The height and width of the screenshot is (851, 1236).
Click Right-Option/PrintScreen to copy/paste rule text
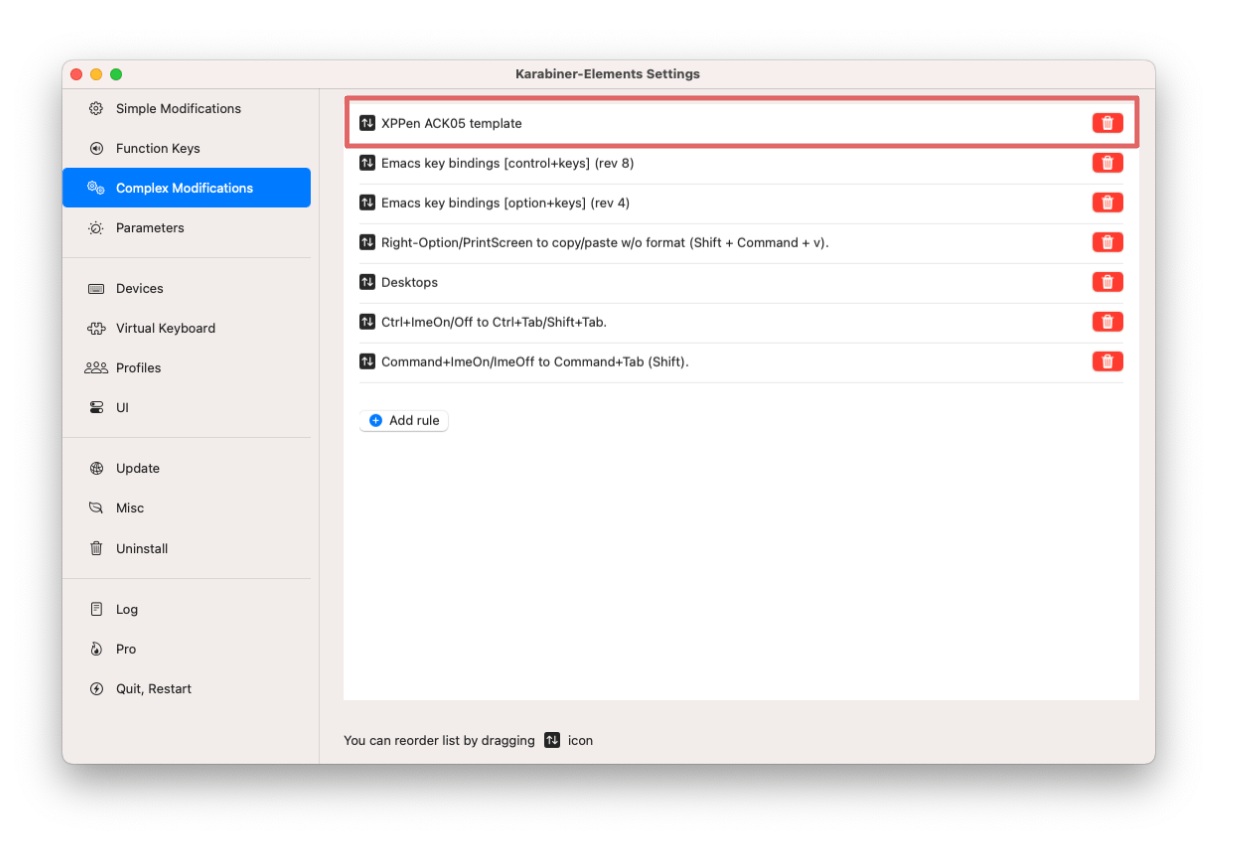pos(605,242)
